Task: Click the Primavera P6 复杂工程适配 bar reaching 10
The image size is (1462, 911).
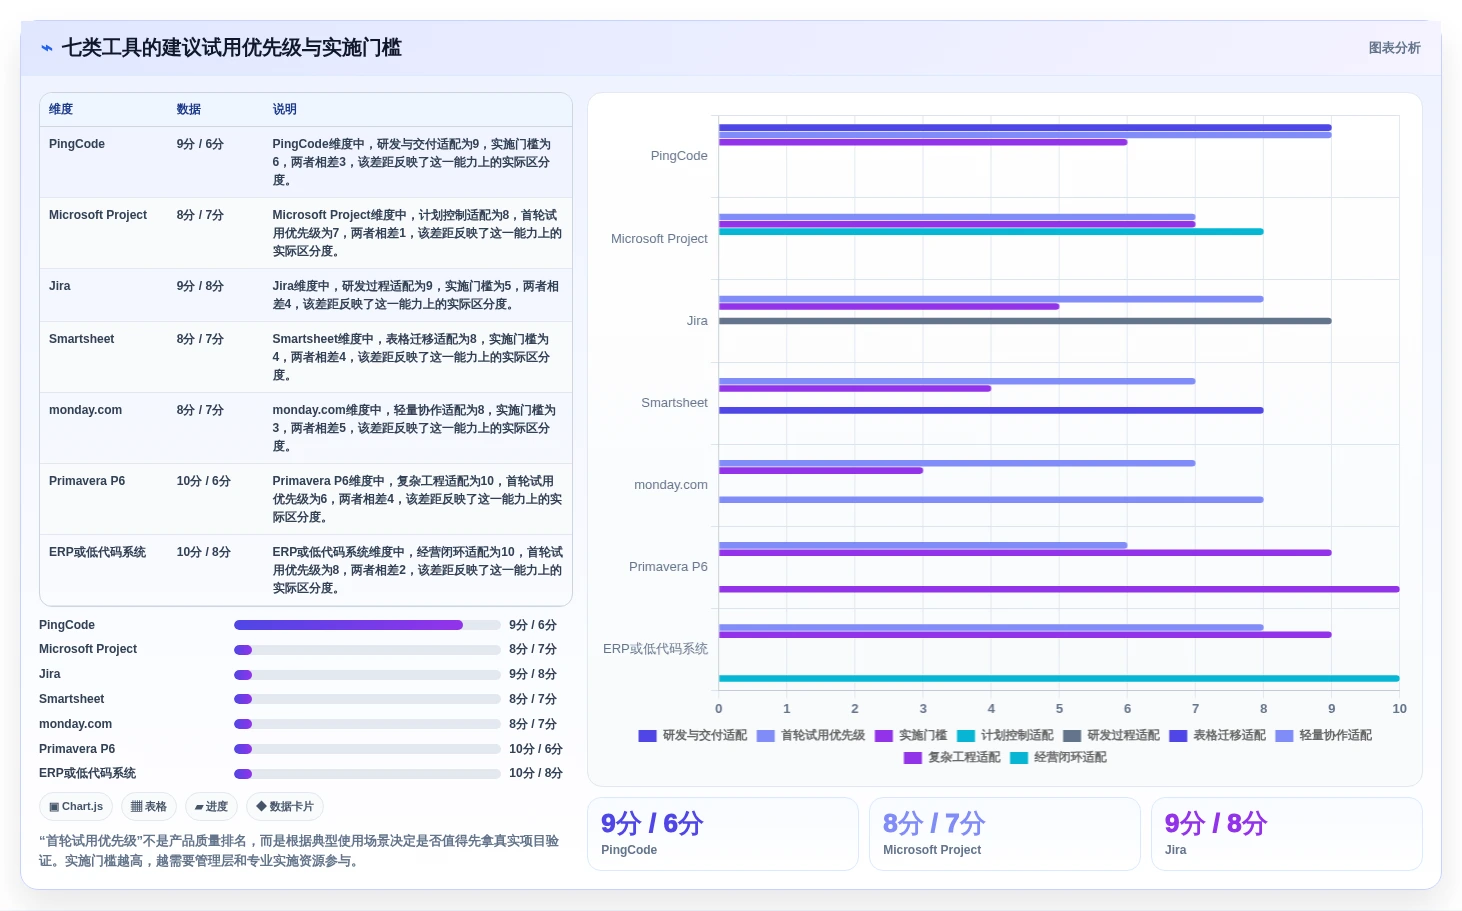Action: click(1059, 589)
